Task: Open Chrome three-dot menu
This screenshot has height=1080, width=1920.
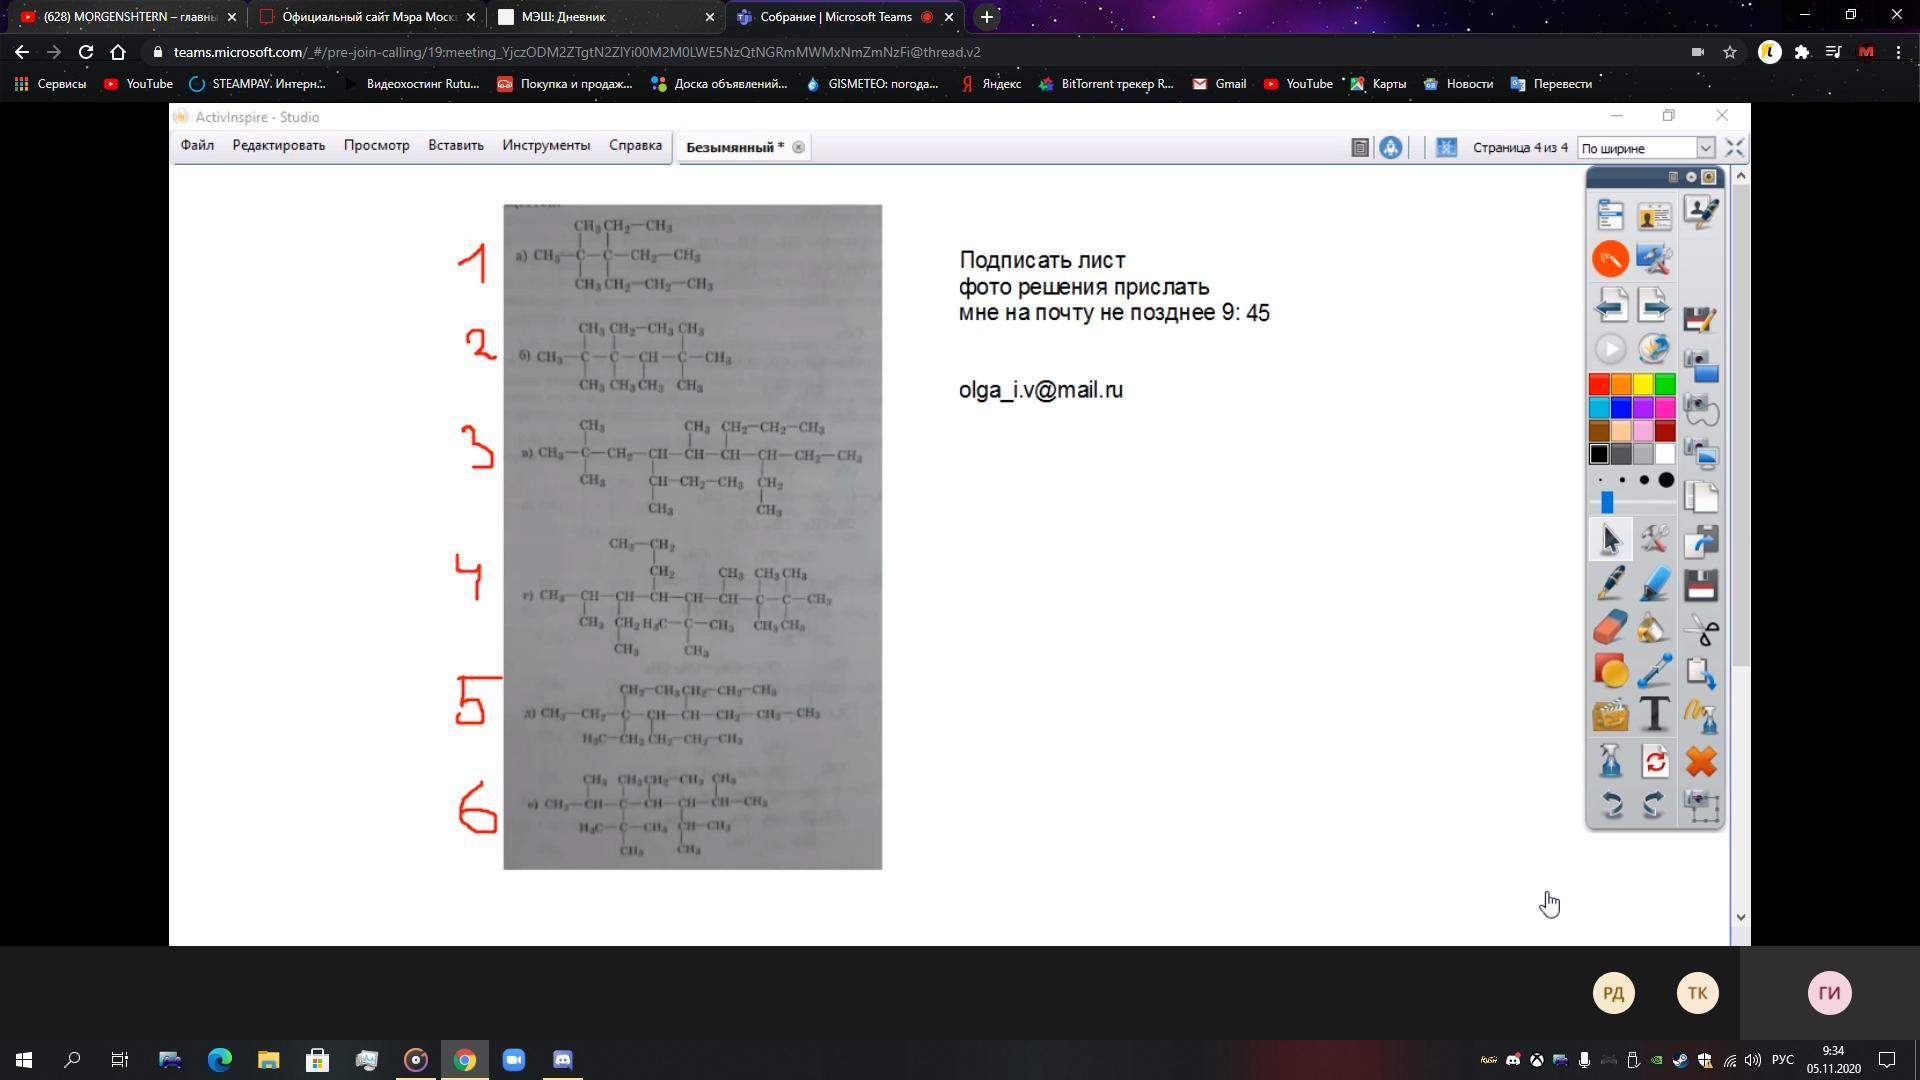Action: [x=1898, y=52]
